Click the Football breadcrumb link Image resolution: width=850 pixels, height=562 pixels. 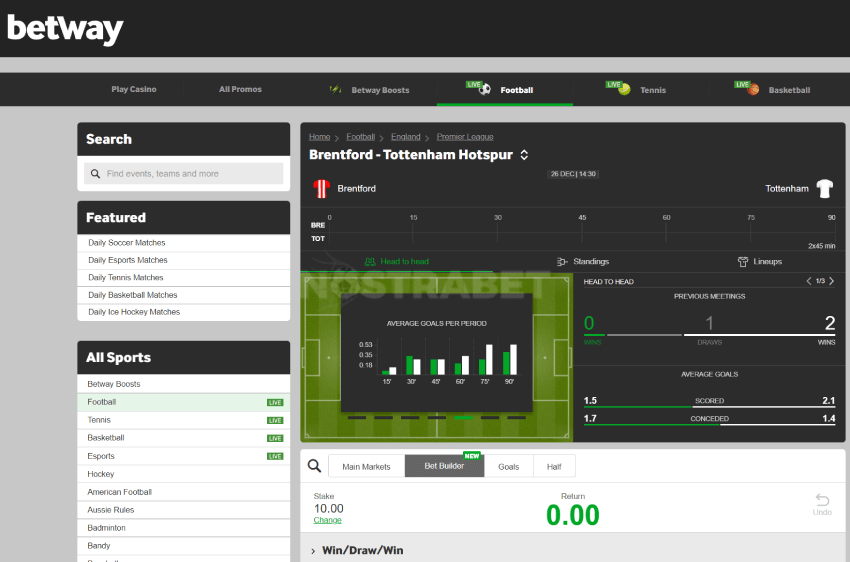tap(360, 137)
